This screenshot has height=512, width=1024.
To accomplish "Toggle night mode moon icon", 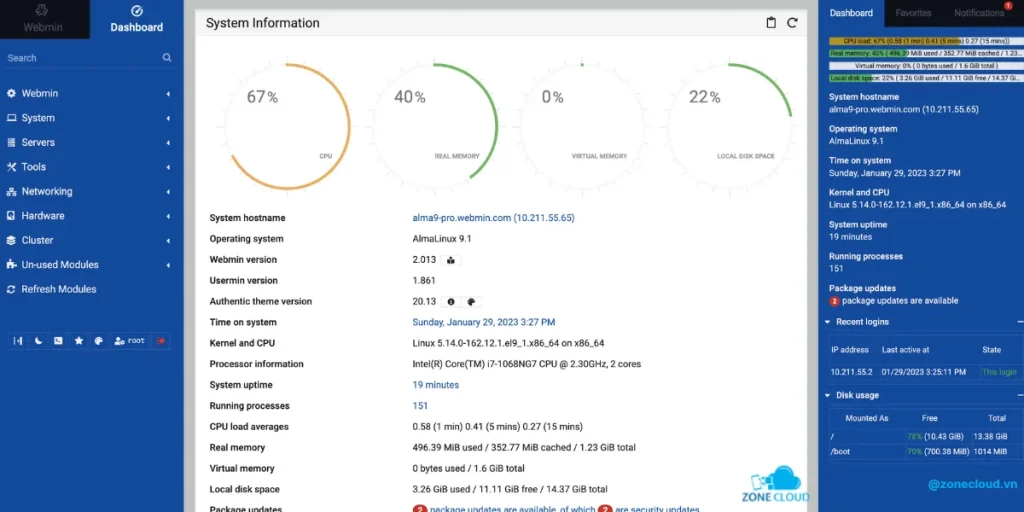I will tap(39, 341).
